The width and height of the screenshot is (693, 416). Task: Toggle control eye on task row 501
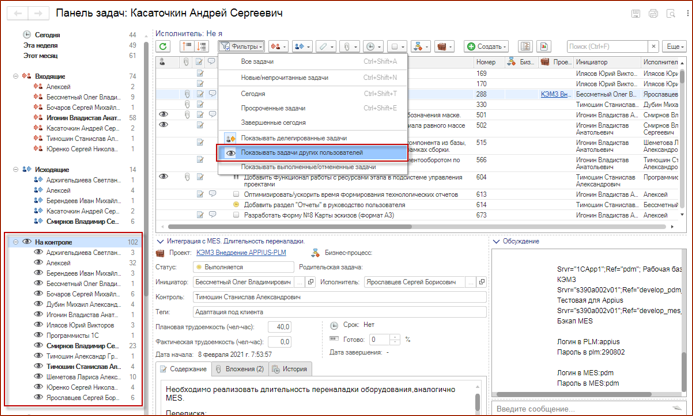[163, 114]
